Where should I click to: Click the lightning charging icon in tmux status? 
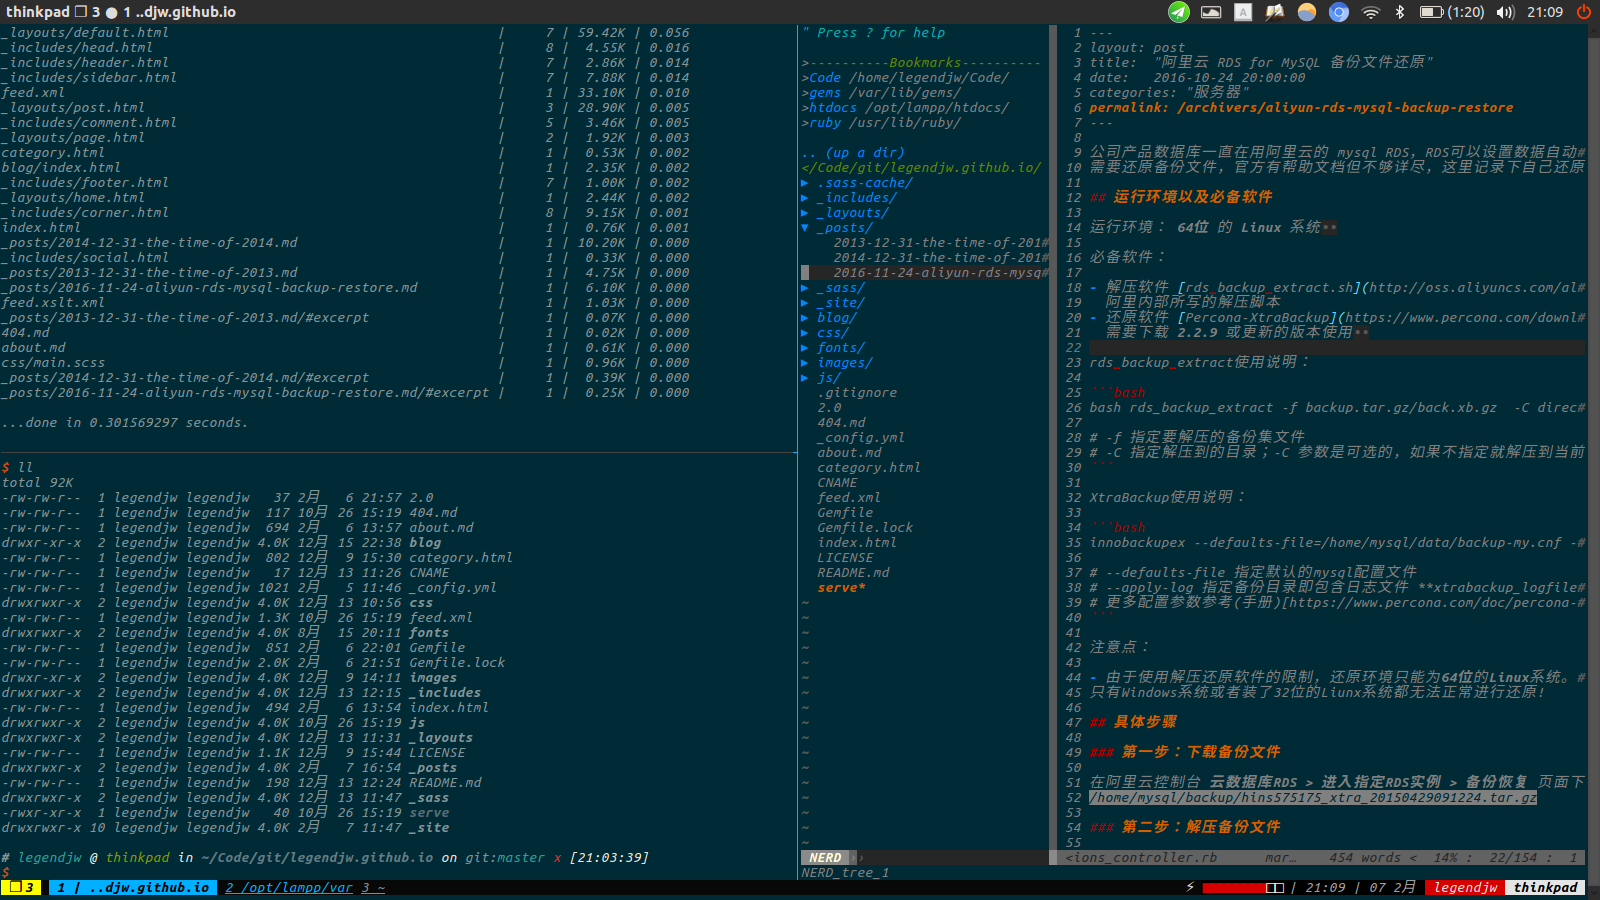click(1190, 887)
